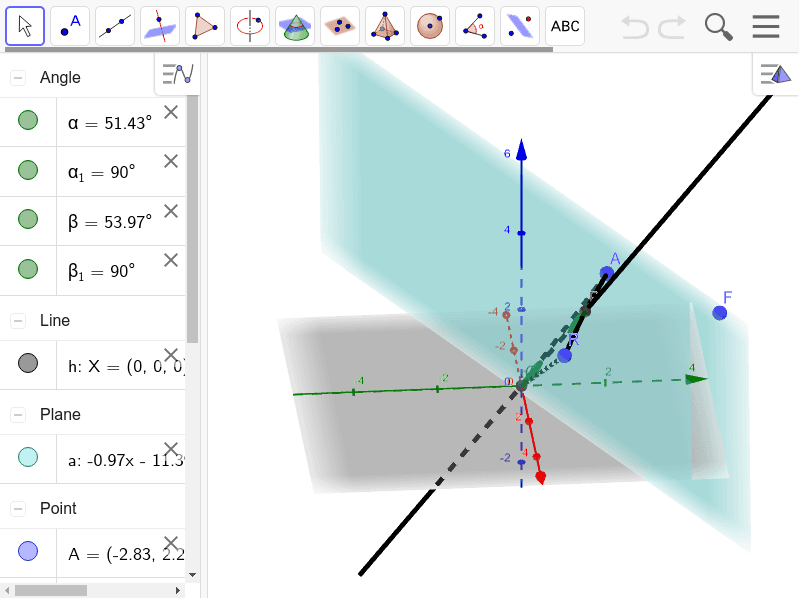This screenshot has width=800, height=600.
Task: Collapse the Line group
Action: 18,321
